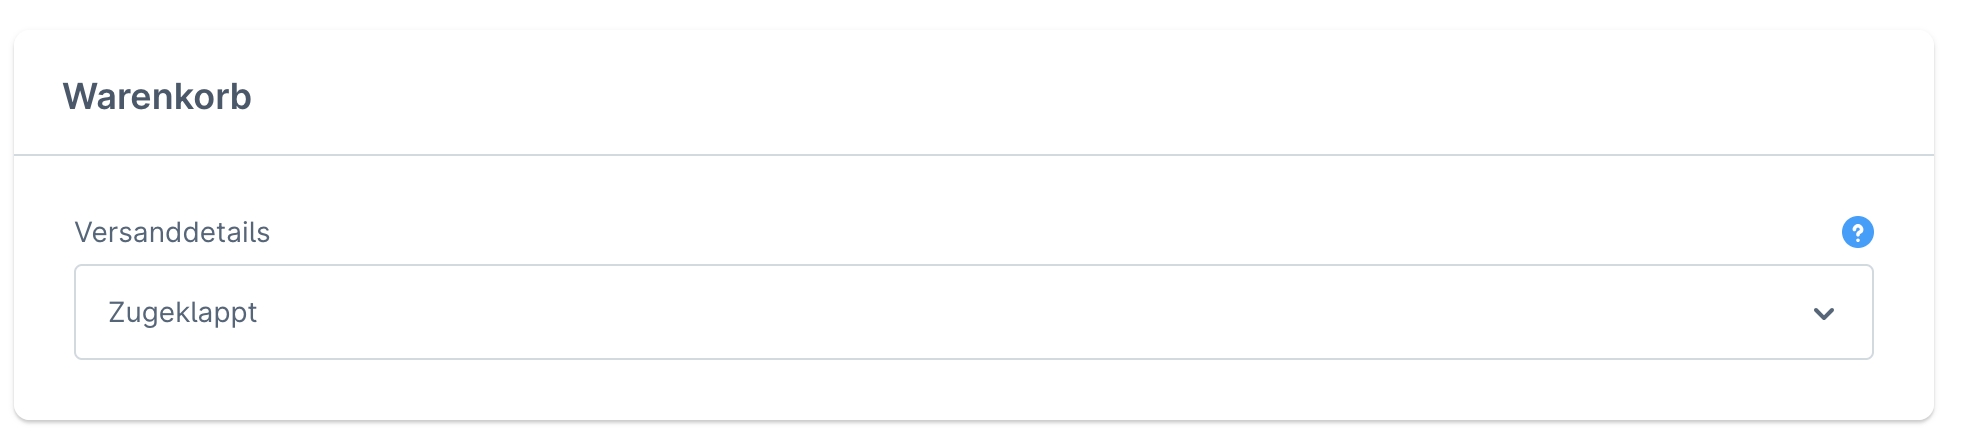Click the dropdown caret in the Warenkorb panel
Image resolution: width=1962 pixels, height=446 pixels.
coord(1823,313)
